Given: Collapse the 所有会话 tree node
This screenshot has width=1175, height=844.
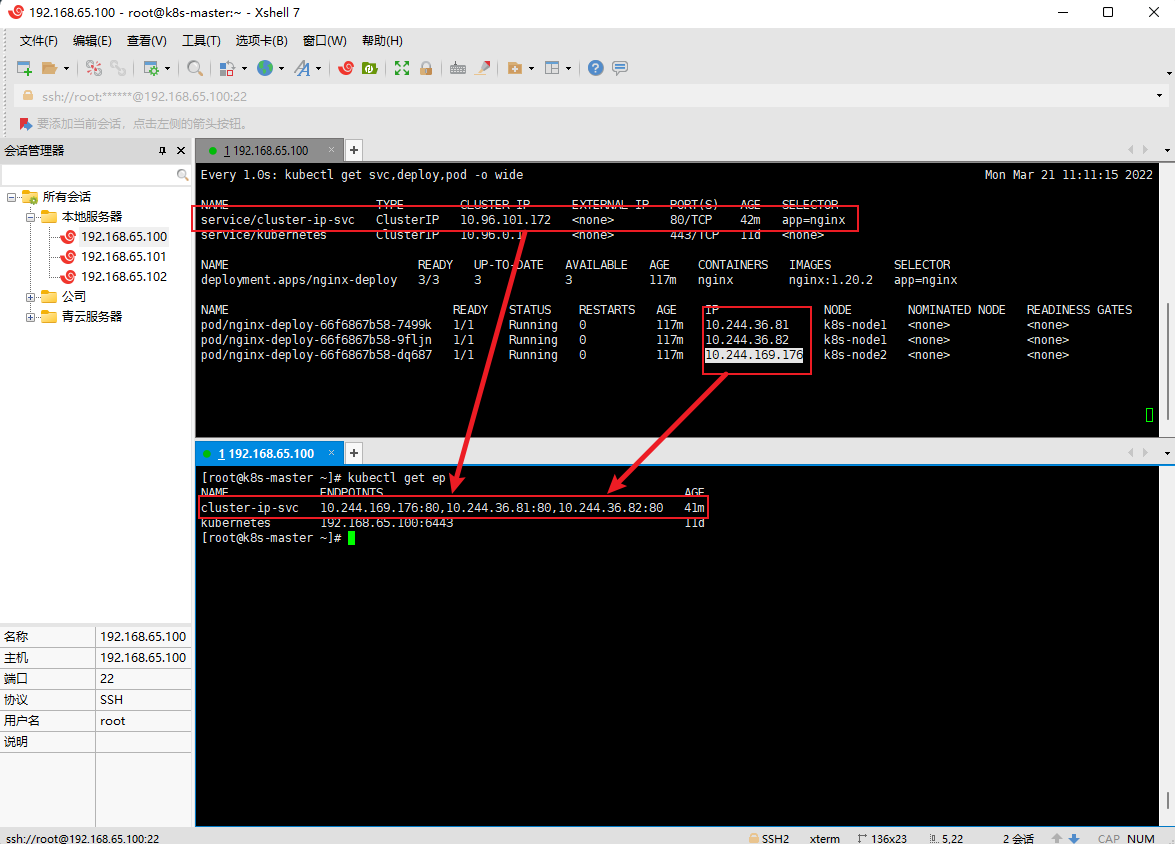Looking at the screenshot, I should (11, 197).
